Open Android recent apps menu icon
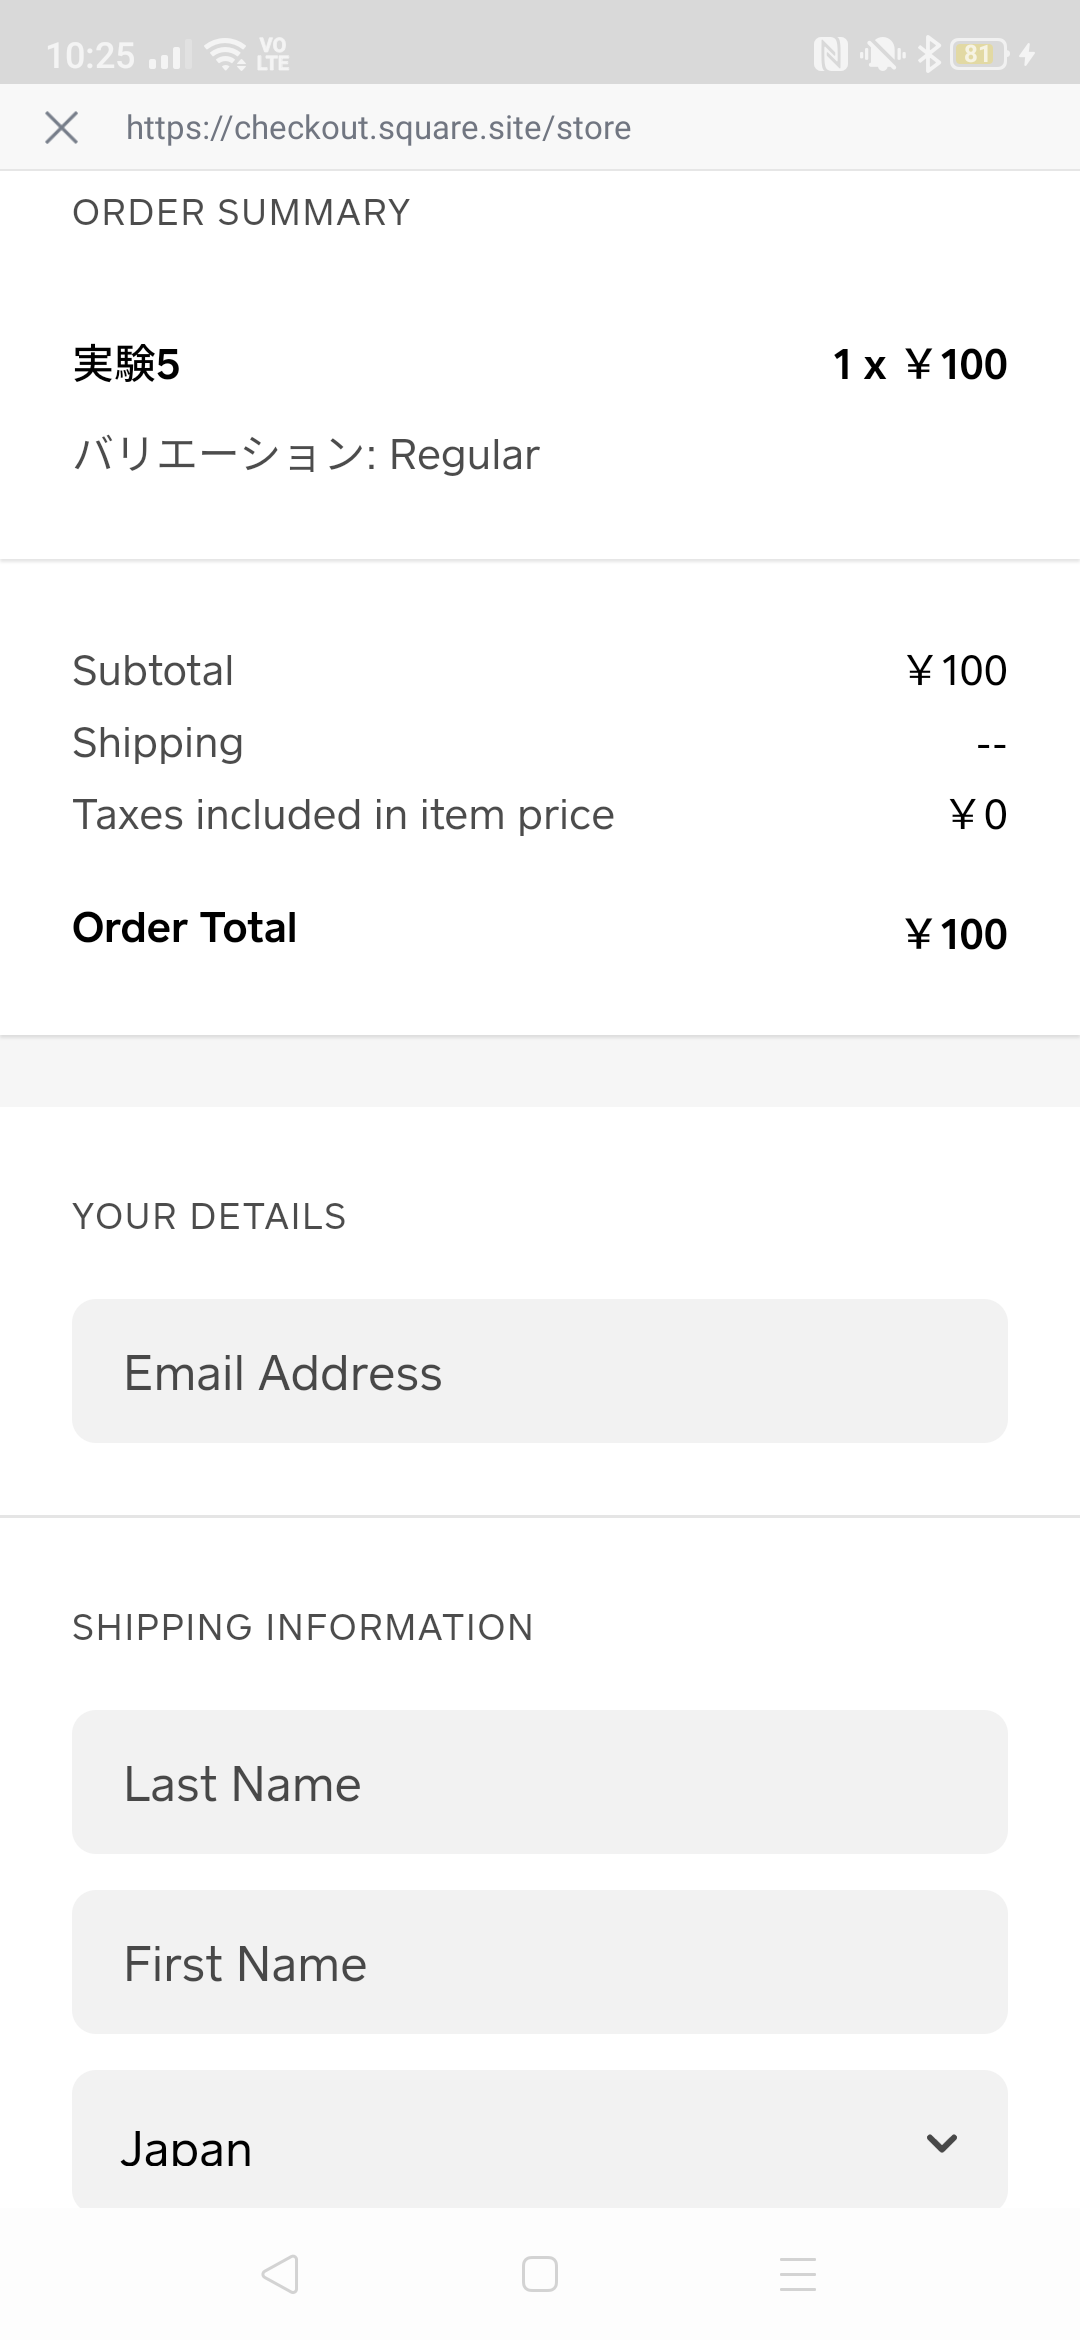The width and height of the screenshot is (1080, 2340). click(x=798, y=2274)
